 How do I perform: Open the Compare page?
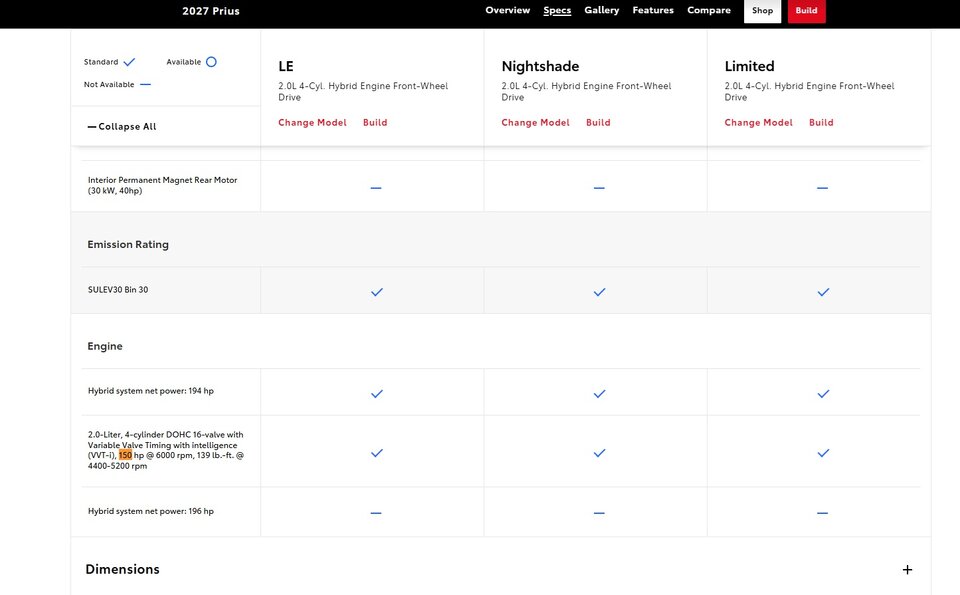[x=709, y=10]
